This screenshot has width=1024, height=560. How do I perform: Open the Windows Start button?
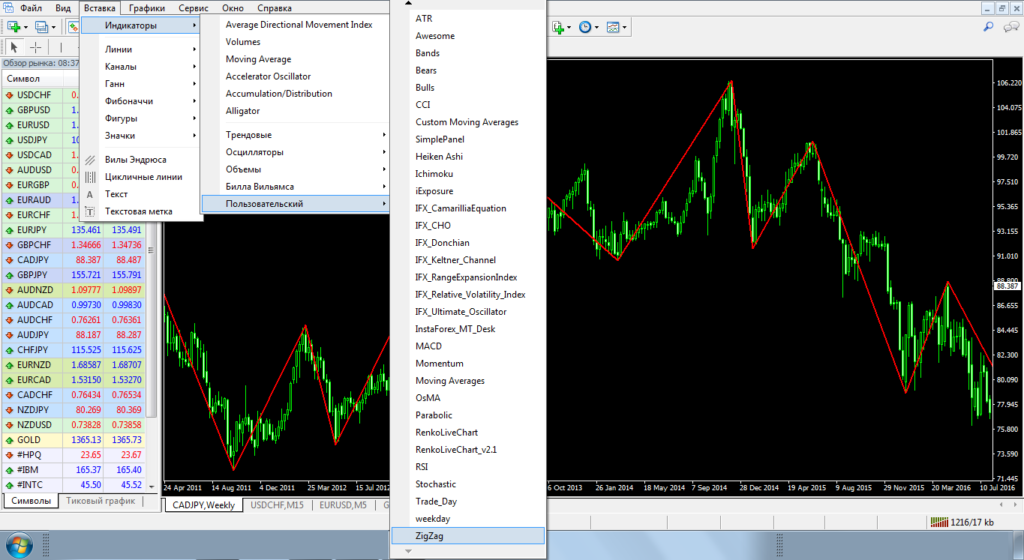pos(18,545)
